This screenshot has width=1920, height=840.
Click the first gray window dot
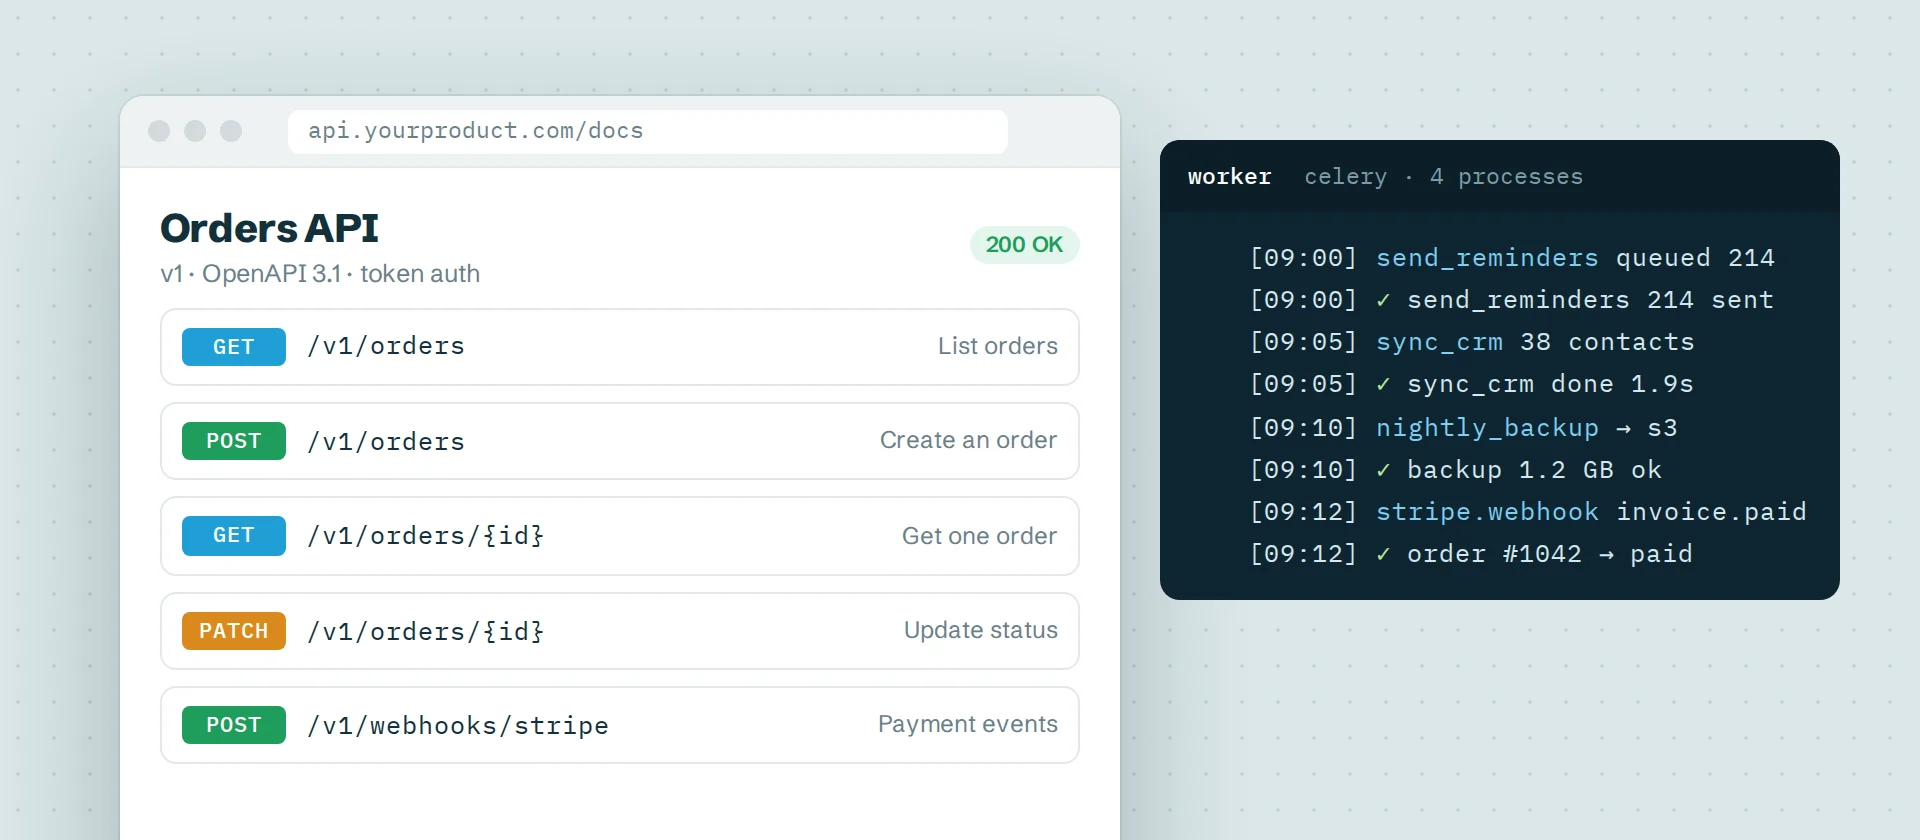click(159, 131)
